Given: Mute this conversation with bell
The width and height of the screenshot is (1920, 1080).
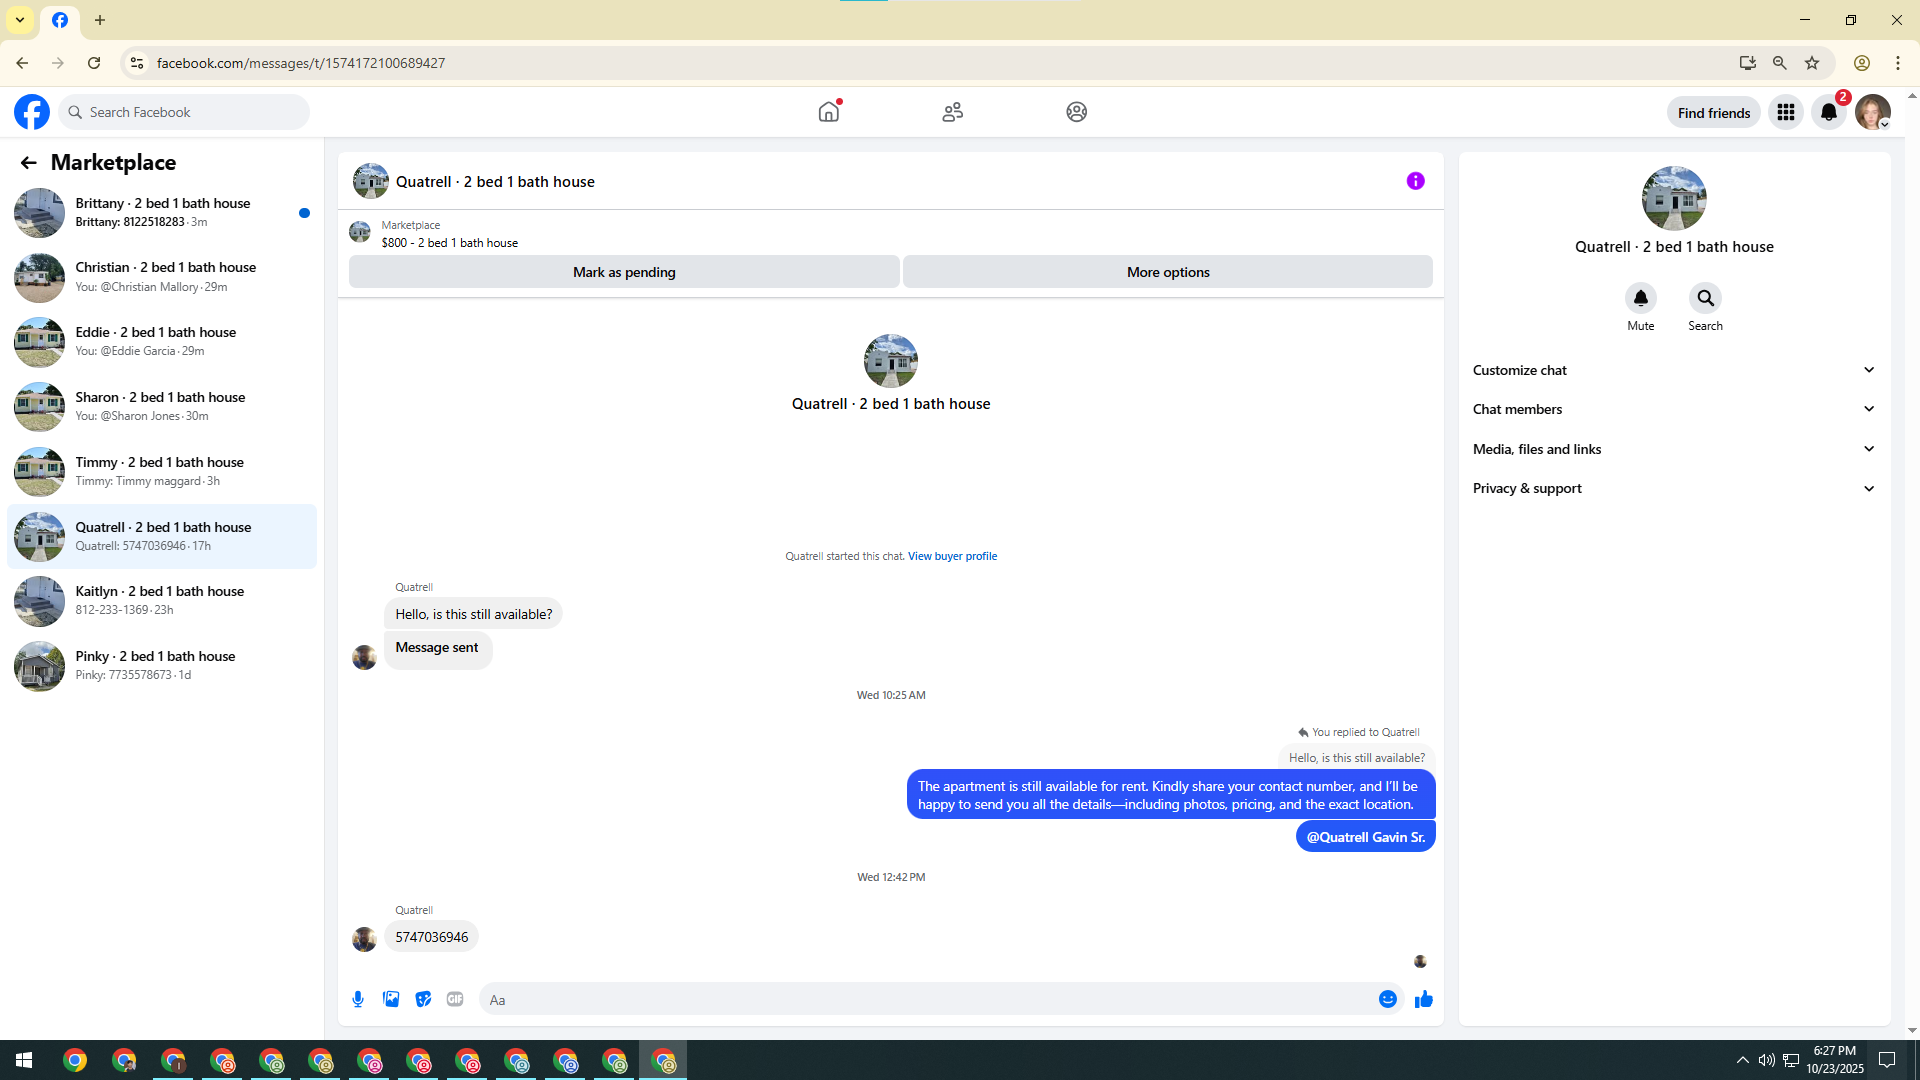Looking at the screenshot, I should click(x=1640, y=298).
